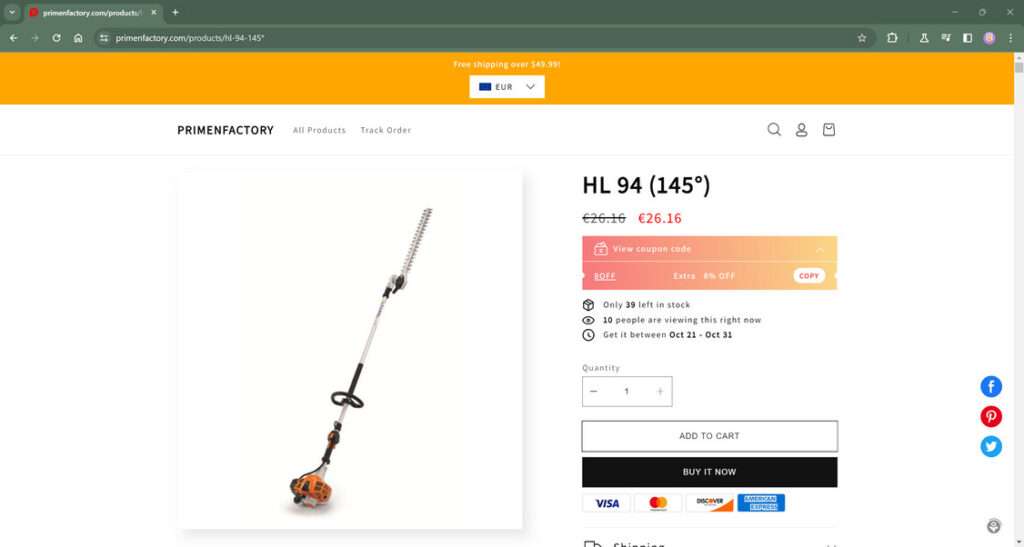The height and width of the screenshot is (547, 1024).
Task: Open the site search magnifier icon
Action: [x=774, y=129]
